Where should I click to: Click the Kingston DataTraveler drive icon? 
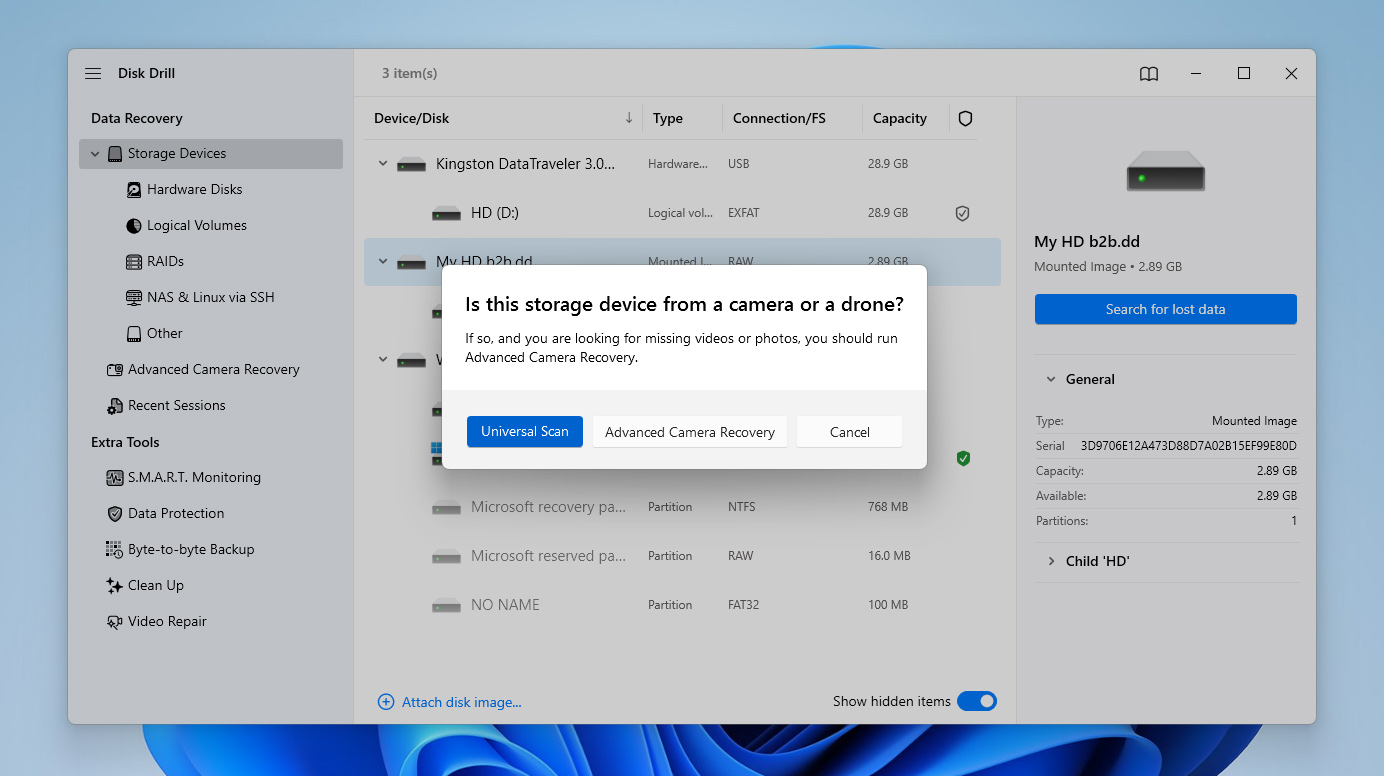pos(411,164)
